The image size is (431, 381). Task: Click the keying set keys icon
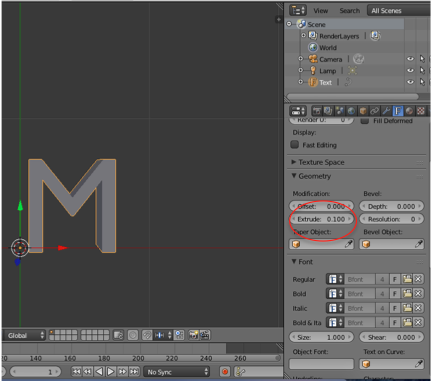[x=241, y=371]
